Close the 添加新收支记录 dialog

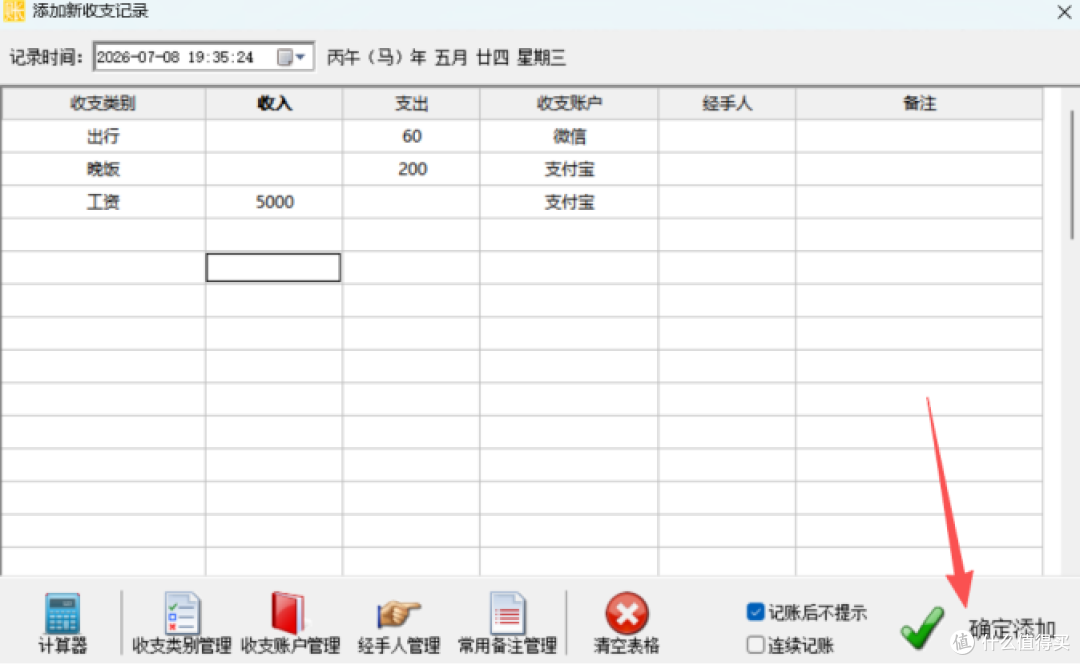tap(1063, 12)
